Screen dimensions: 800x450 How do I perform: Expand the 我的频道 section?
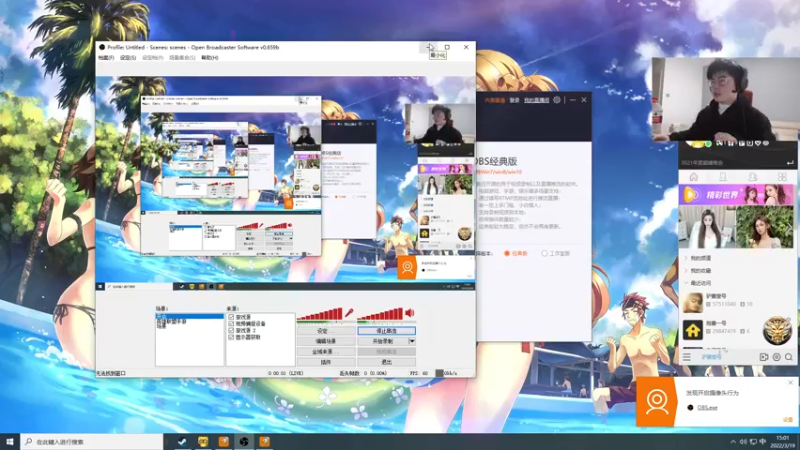tap(686, 258)
